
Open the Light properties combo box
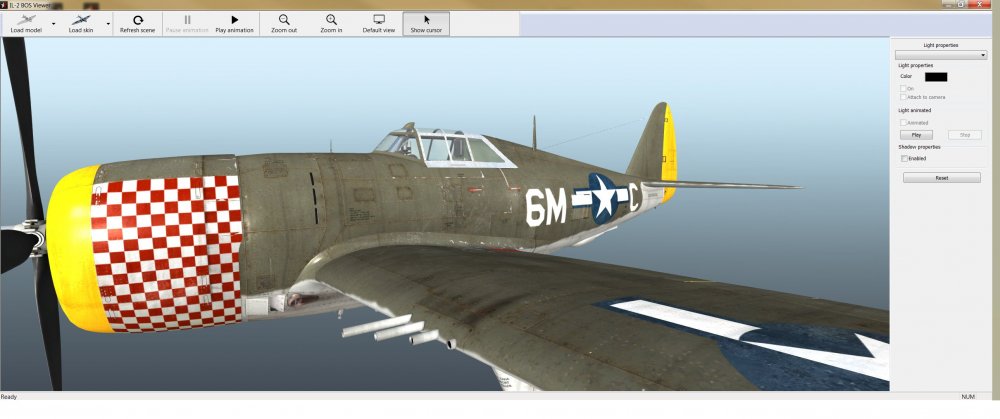pyautogui.click(x=940, y=55)
